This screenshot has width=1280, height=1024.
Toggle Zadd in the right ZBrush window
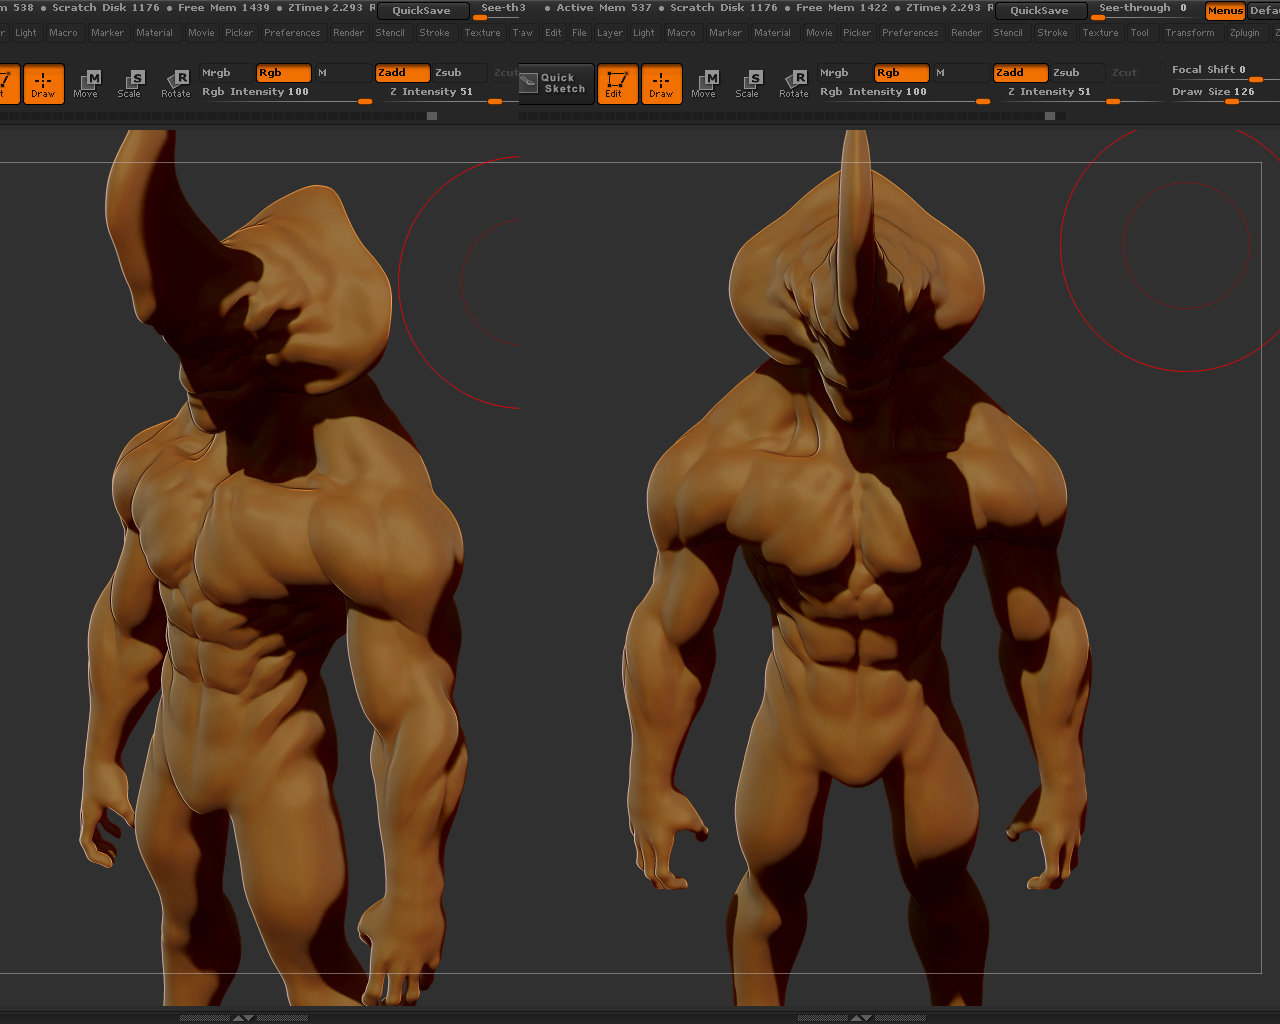pos(1021,73)
